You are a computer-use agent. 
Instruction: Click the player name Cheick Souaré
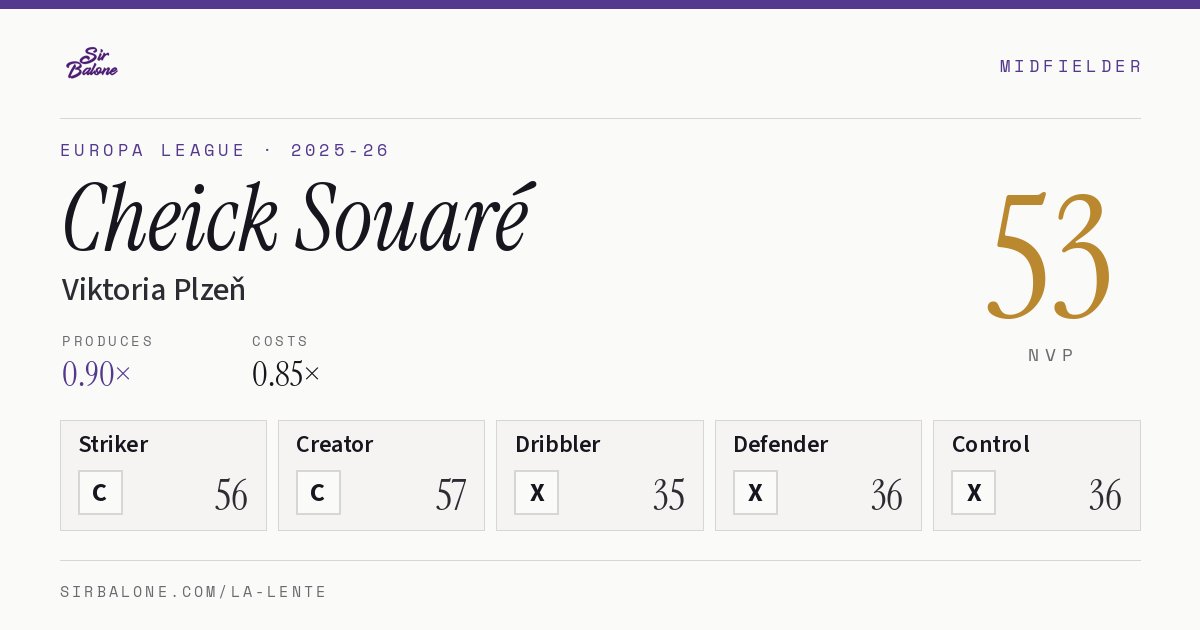(x=297, y=218)
